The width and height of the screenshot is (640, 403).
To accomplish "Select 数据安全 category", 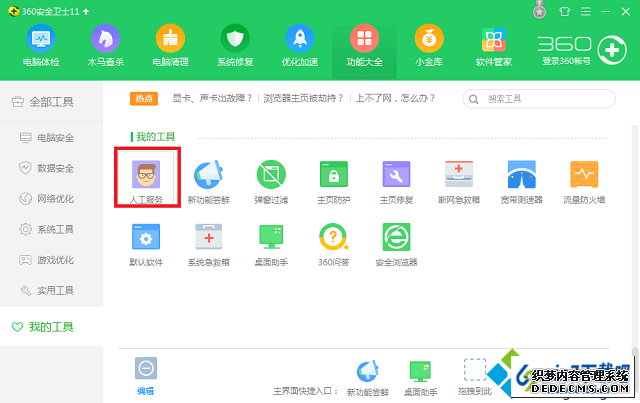I will 51,168.
